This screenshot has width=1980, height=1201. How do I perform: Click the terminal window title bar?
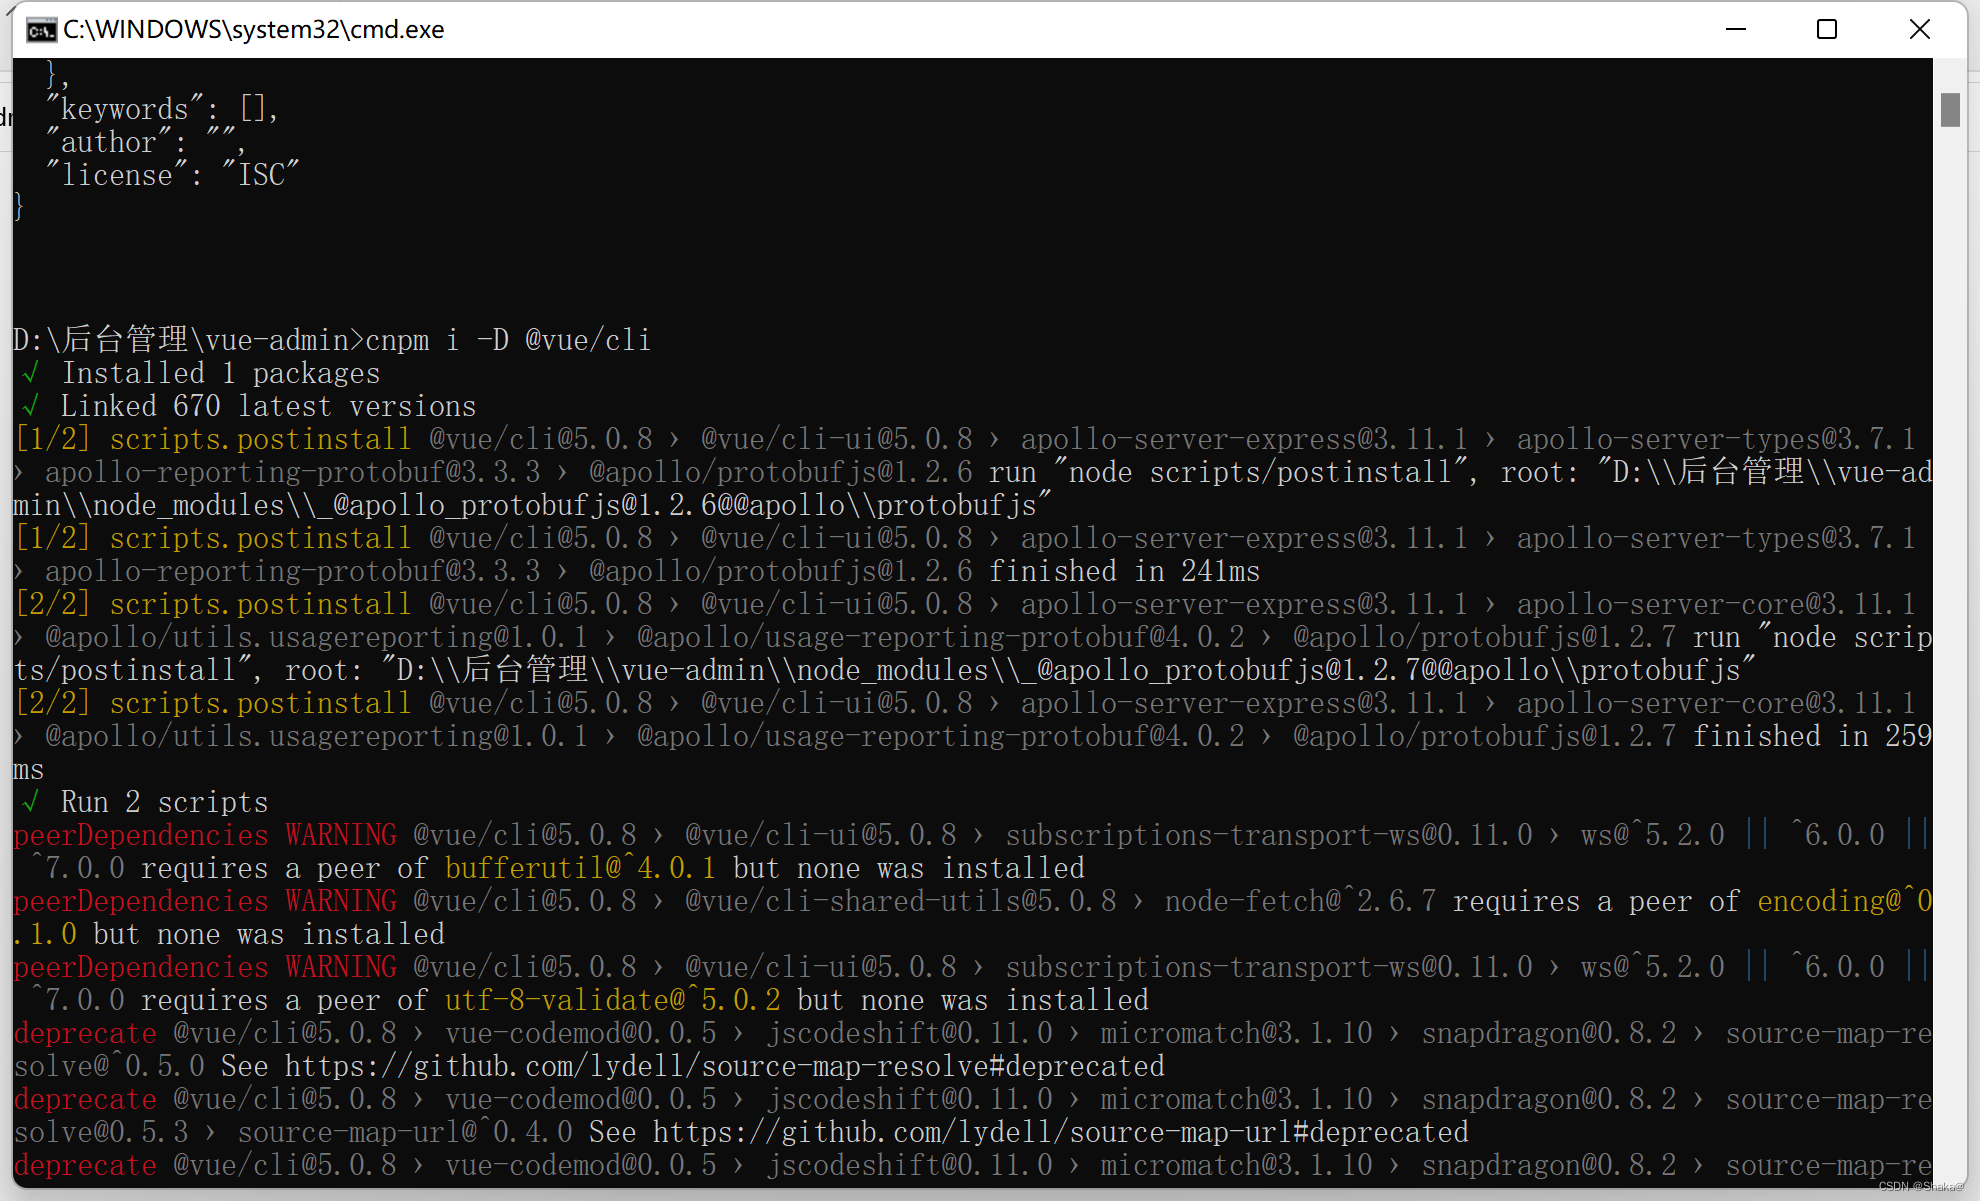click(990, 28)
